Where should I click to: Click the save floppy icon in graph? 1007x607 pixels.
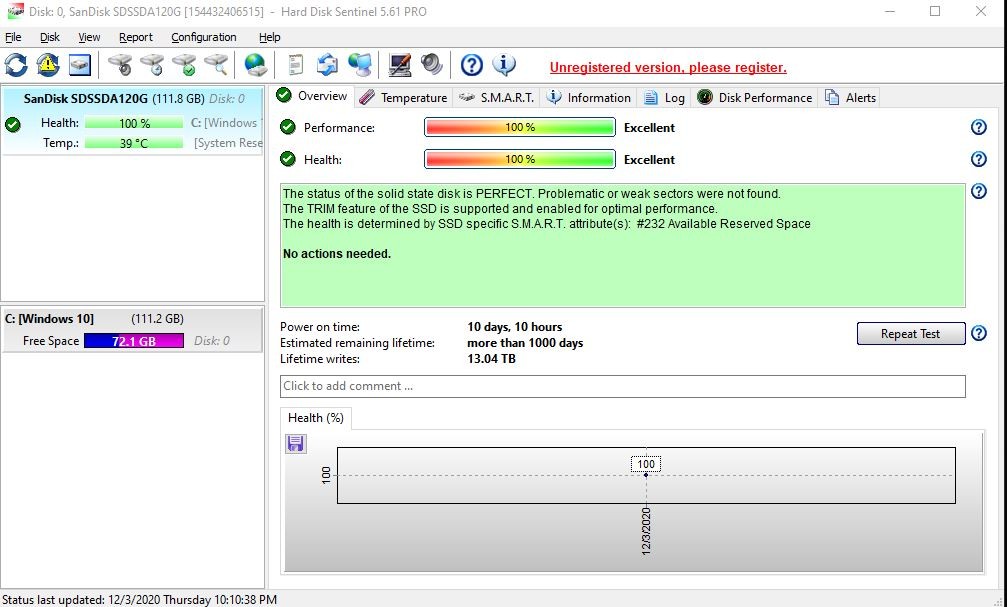[295, 444]
